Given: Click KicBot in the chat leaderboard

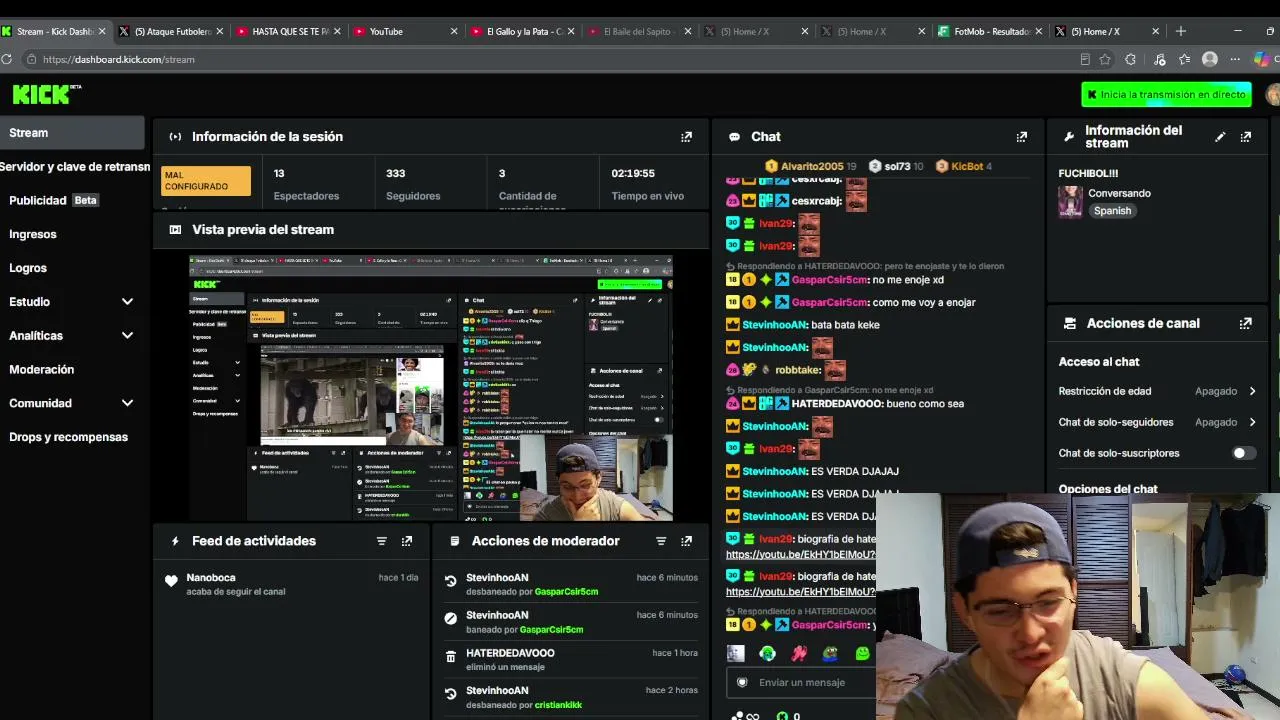Looking at the screenshot, I should coord(967,166).
